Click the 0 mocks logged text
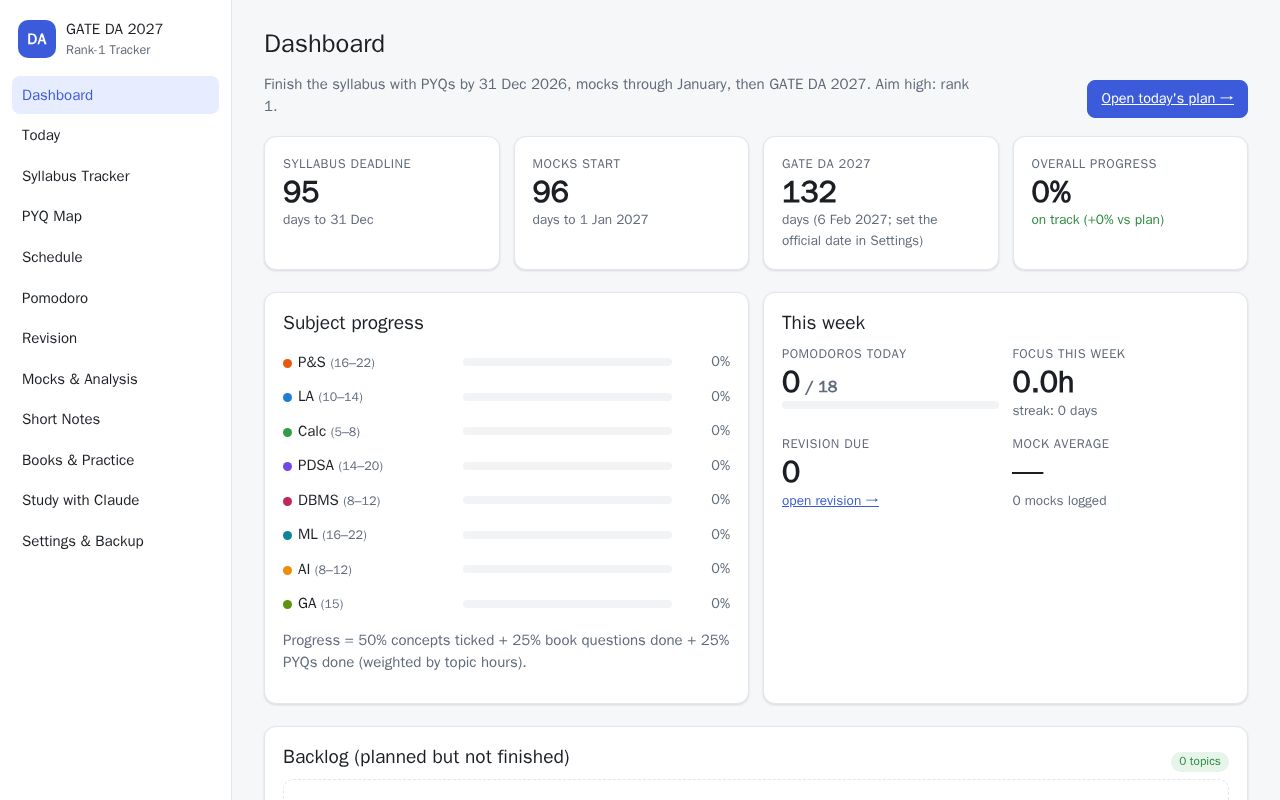Viewport: 1280px width, 800px height. click(x=1059, y=501)
